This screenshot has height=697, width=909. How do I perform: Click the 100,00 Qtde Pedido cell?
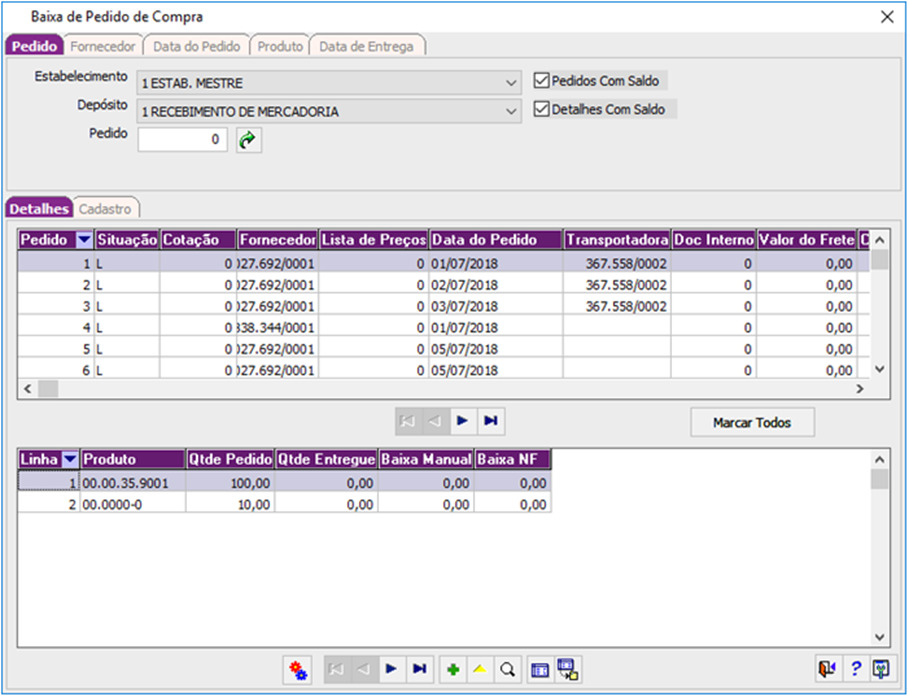(x=230, y=483)
